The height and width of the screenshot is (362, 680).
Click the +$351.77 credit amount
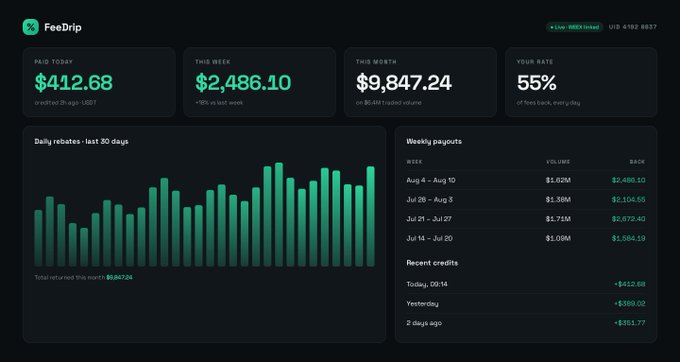[x=630, y=323]
